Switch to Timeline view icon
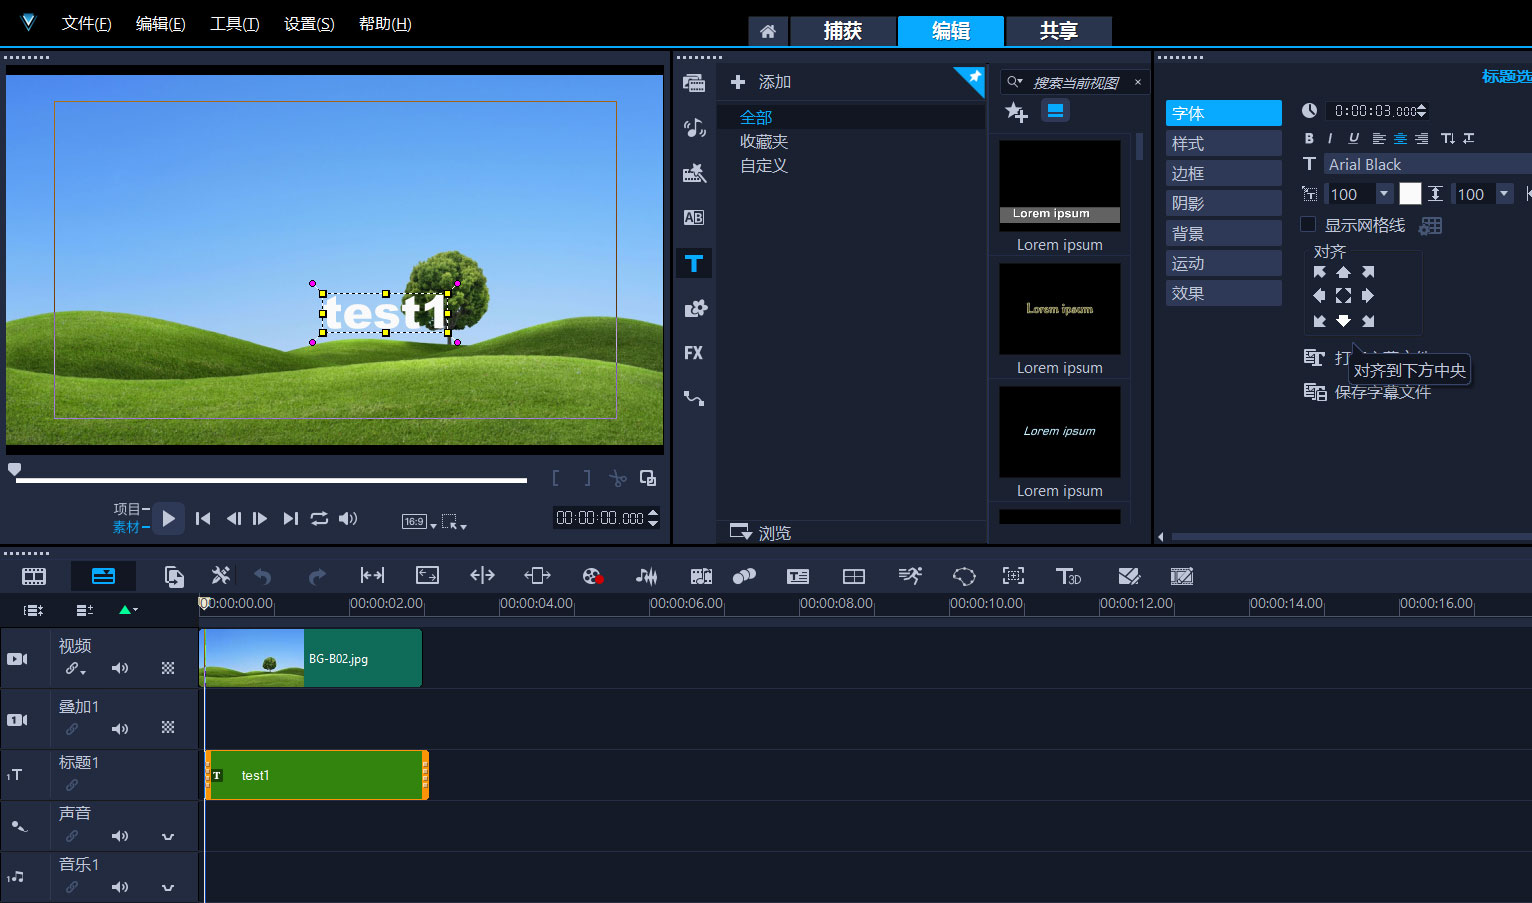1532x903 pixels. tap(103, 576)
